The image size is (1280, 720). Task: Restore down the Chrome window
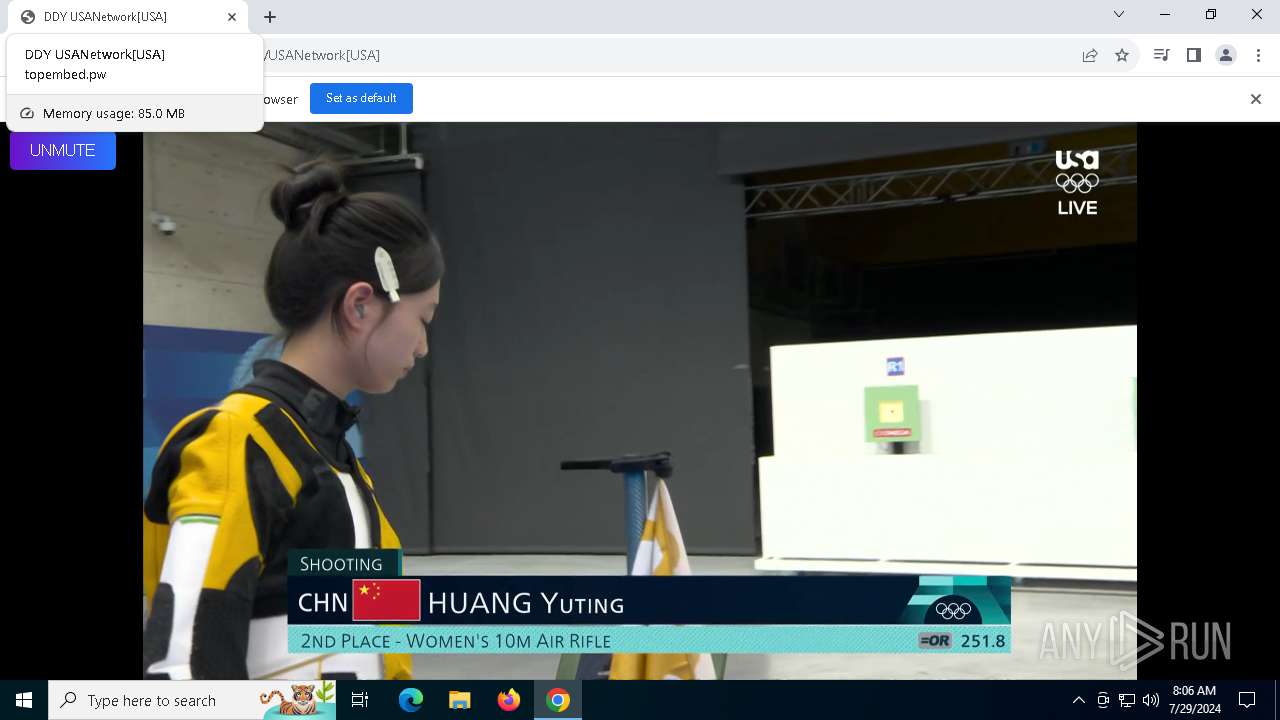tap(1211, 15)
